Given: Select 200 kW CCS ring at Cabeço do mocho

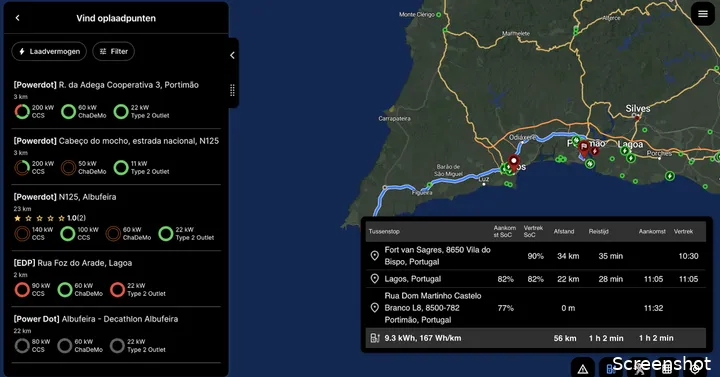Looking at the screenshot, I should click(22, 168).
